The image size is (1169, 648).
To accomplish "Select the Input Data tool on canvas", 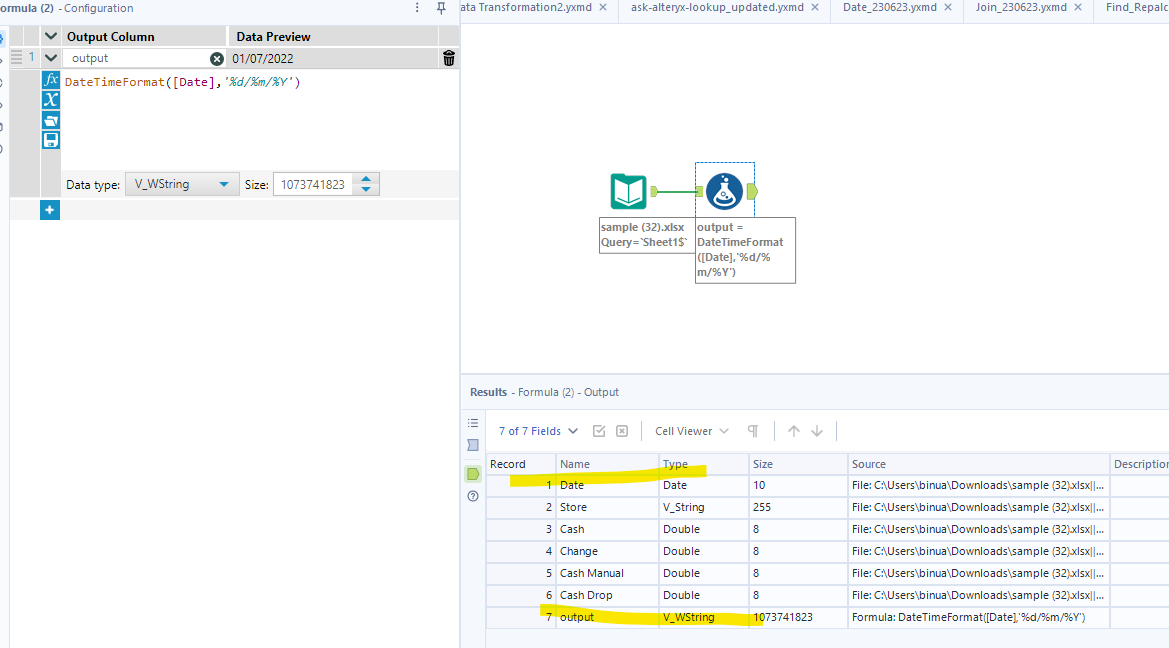I will point(628,191).
